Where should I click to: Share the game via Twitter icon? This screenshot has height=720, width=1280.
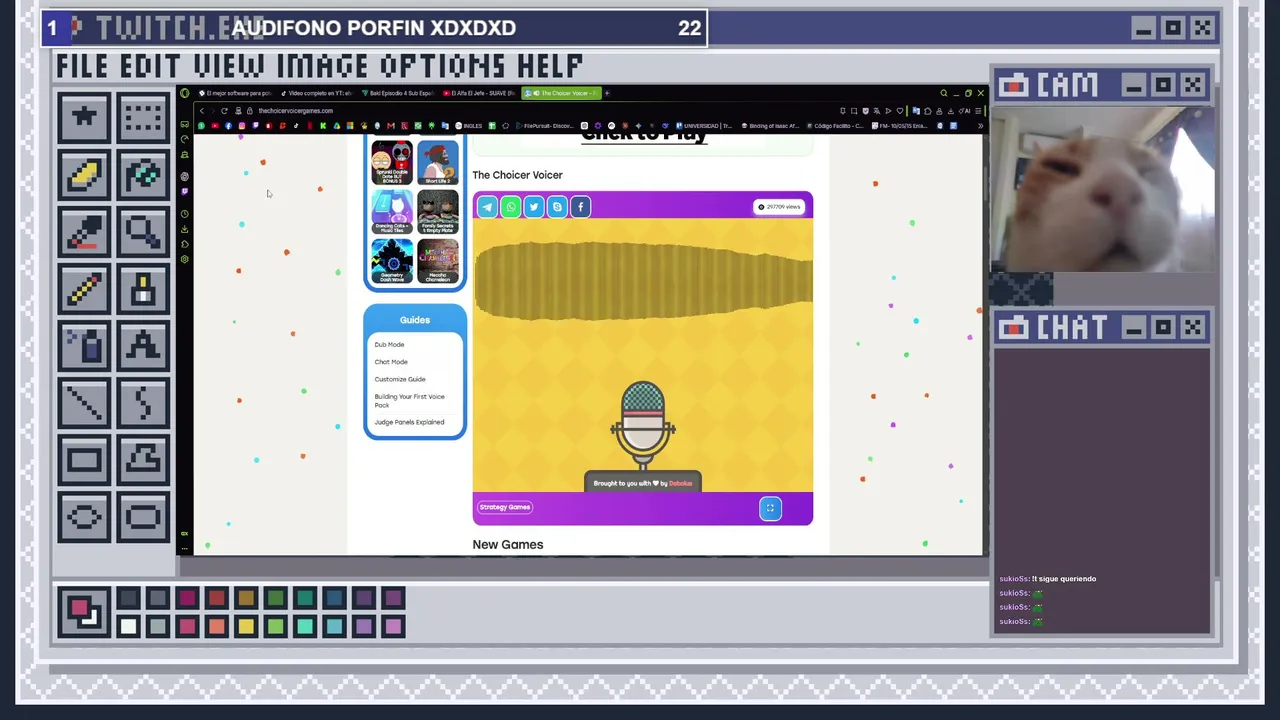click(x=533, y=207)
